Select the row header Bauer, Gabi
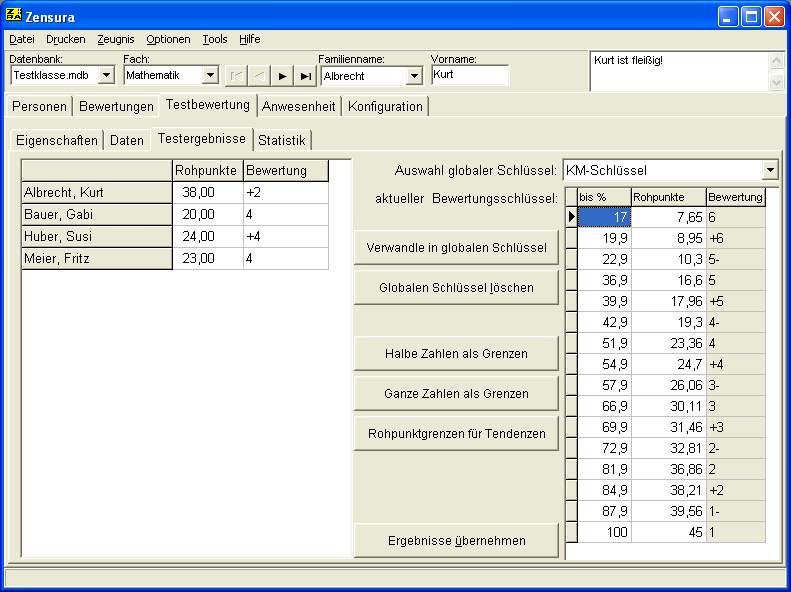The image size is (791, 592). [x=97, y=215]
